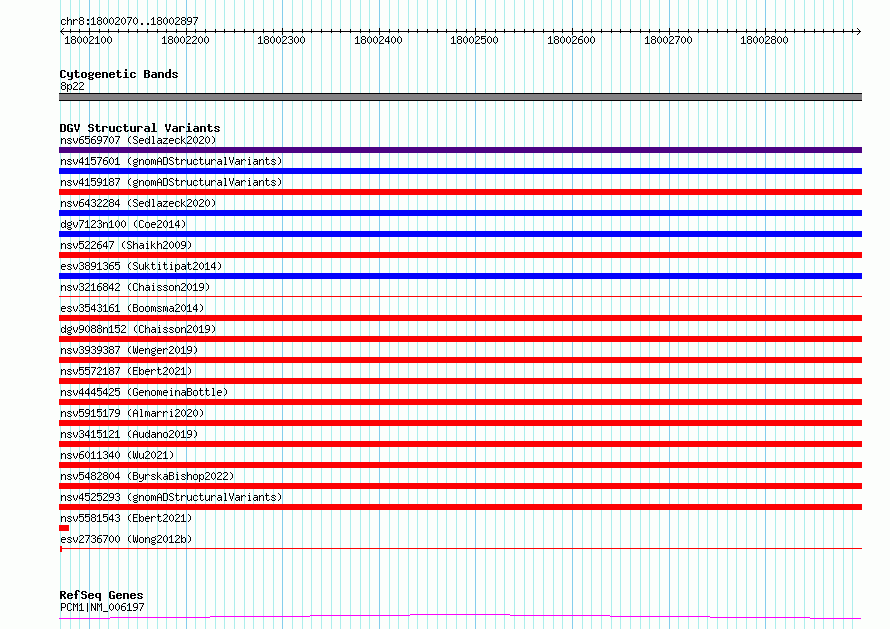Open esv2736700 (Wong2012b) label
Image resolution: width=890 pixels, height=629 pixels.
pyautogui.click(x=126, y=539)
